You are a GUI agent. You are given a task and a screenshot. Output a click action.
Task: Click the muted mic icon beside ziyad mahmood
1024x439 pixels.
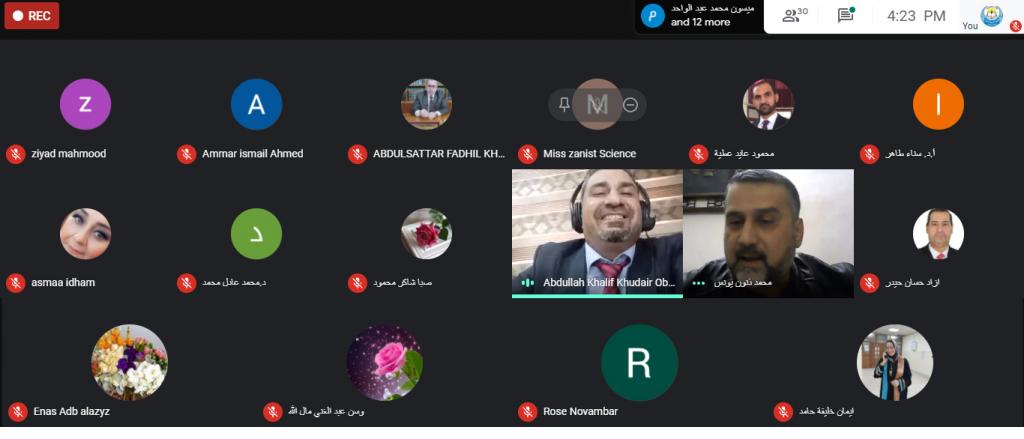point(16,154)
